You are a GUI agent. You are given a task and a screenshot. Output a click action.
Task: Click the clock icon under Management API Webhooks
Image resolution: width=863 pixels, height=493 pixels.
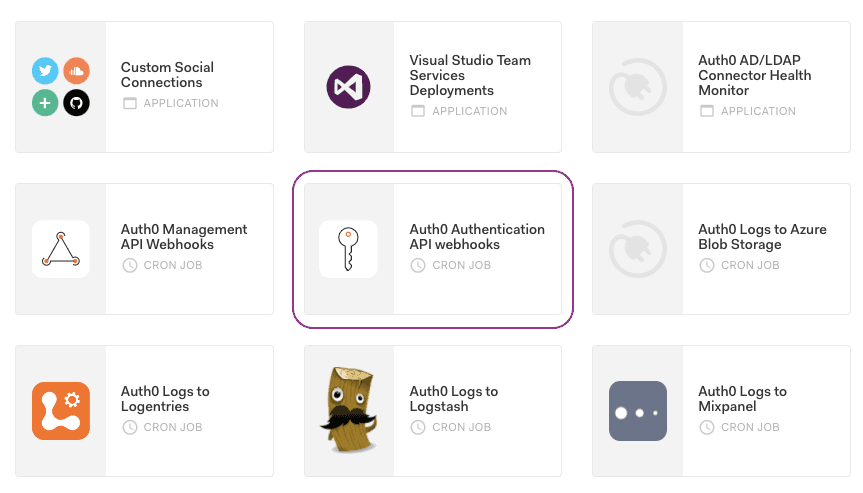tap(130, 265)
